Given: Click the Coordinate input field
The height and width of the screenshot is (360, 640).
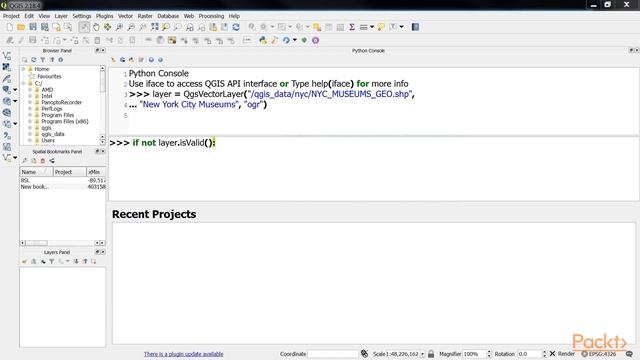Looking at the screenshot, I should tap(333, 354).
